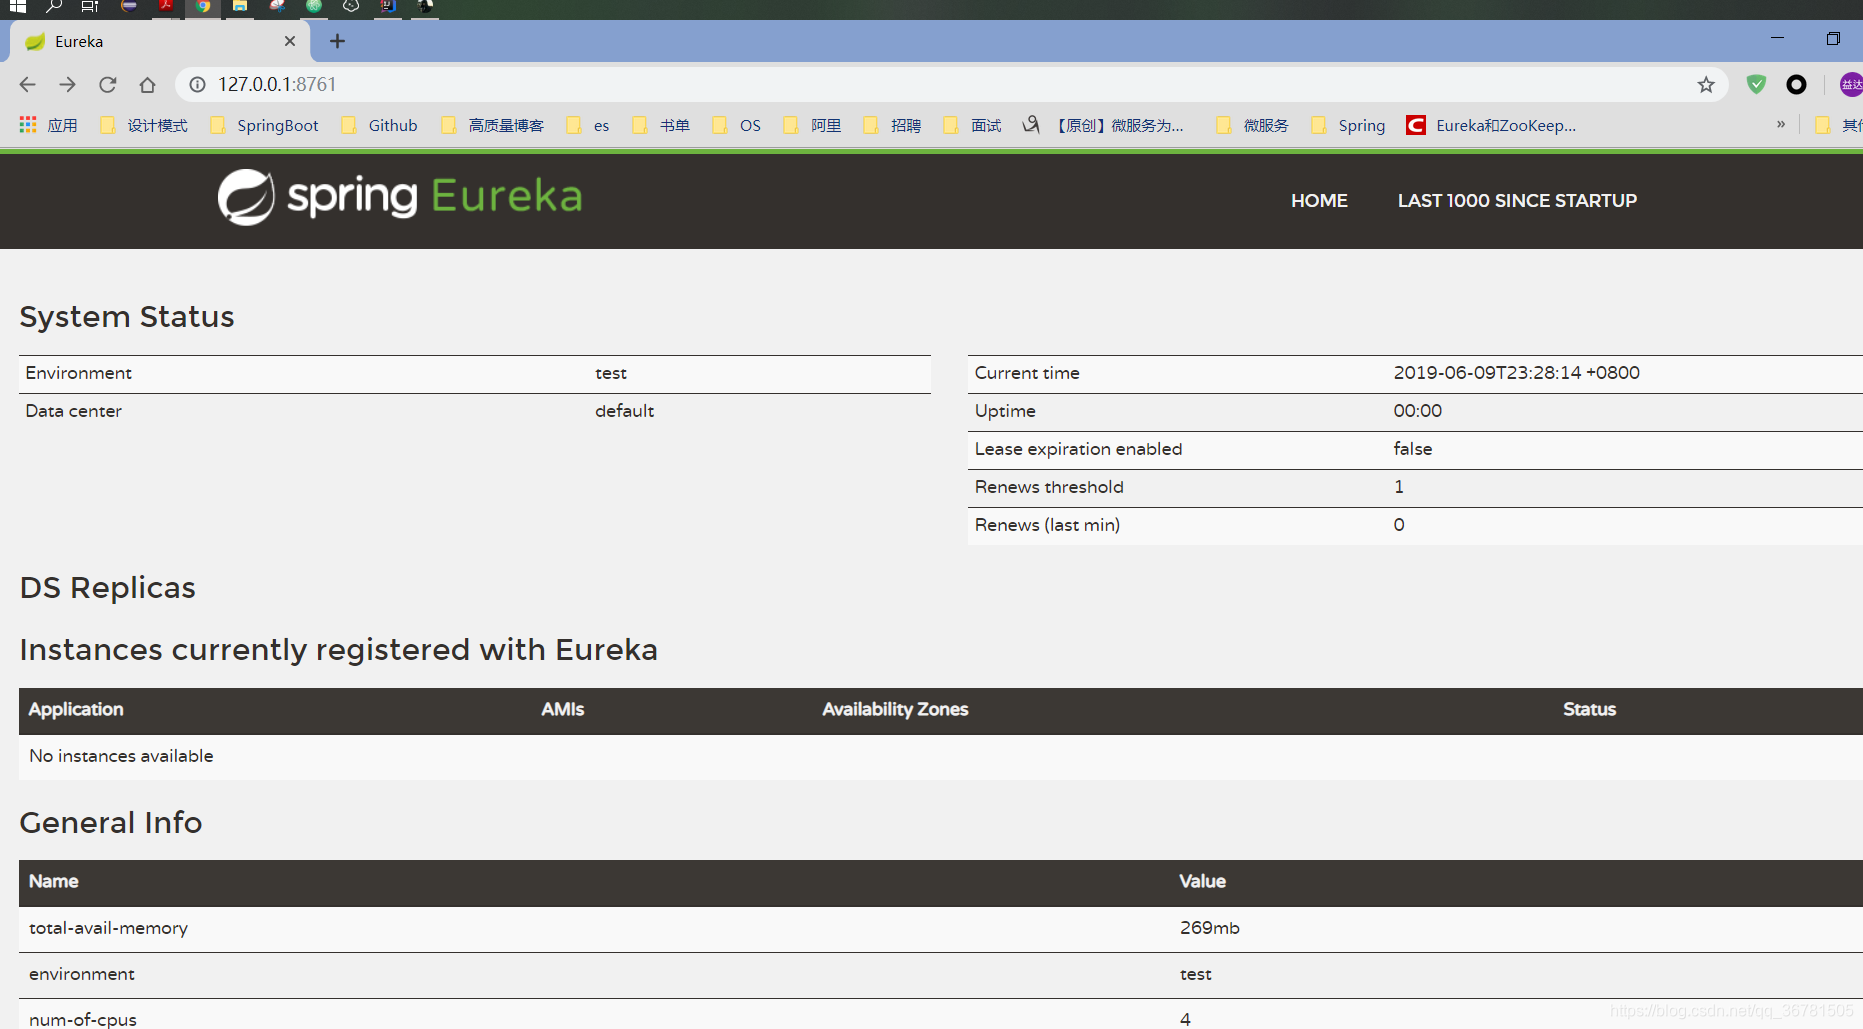
Task: Open the es bookmark folder
Action: coord(588,125)
